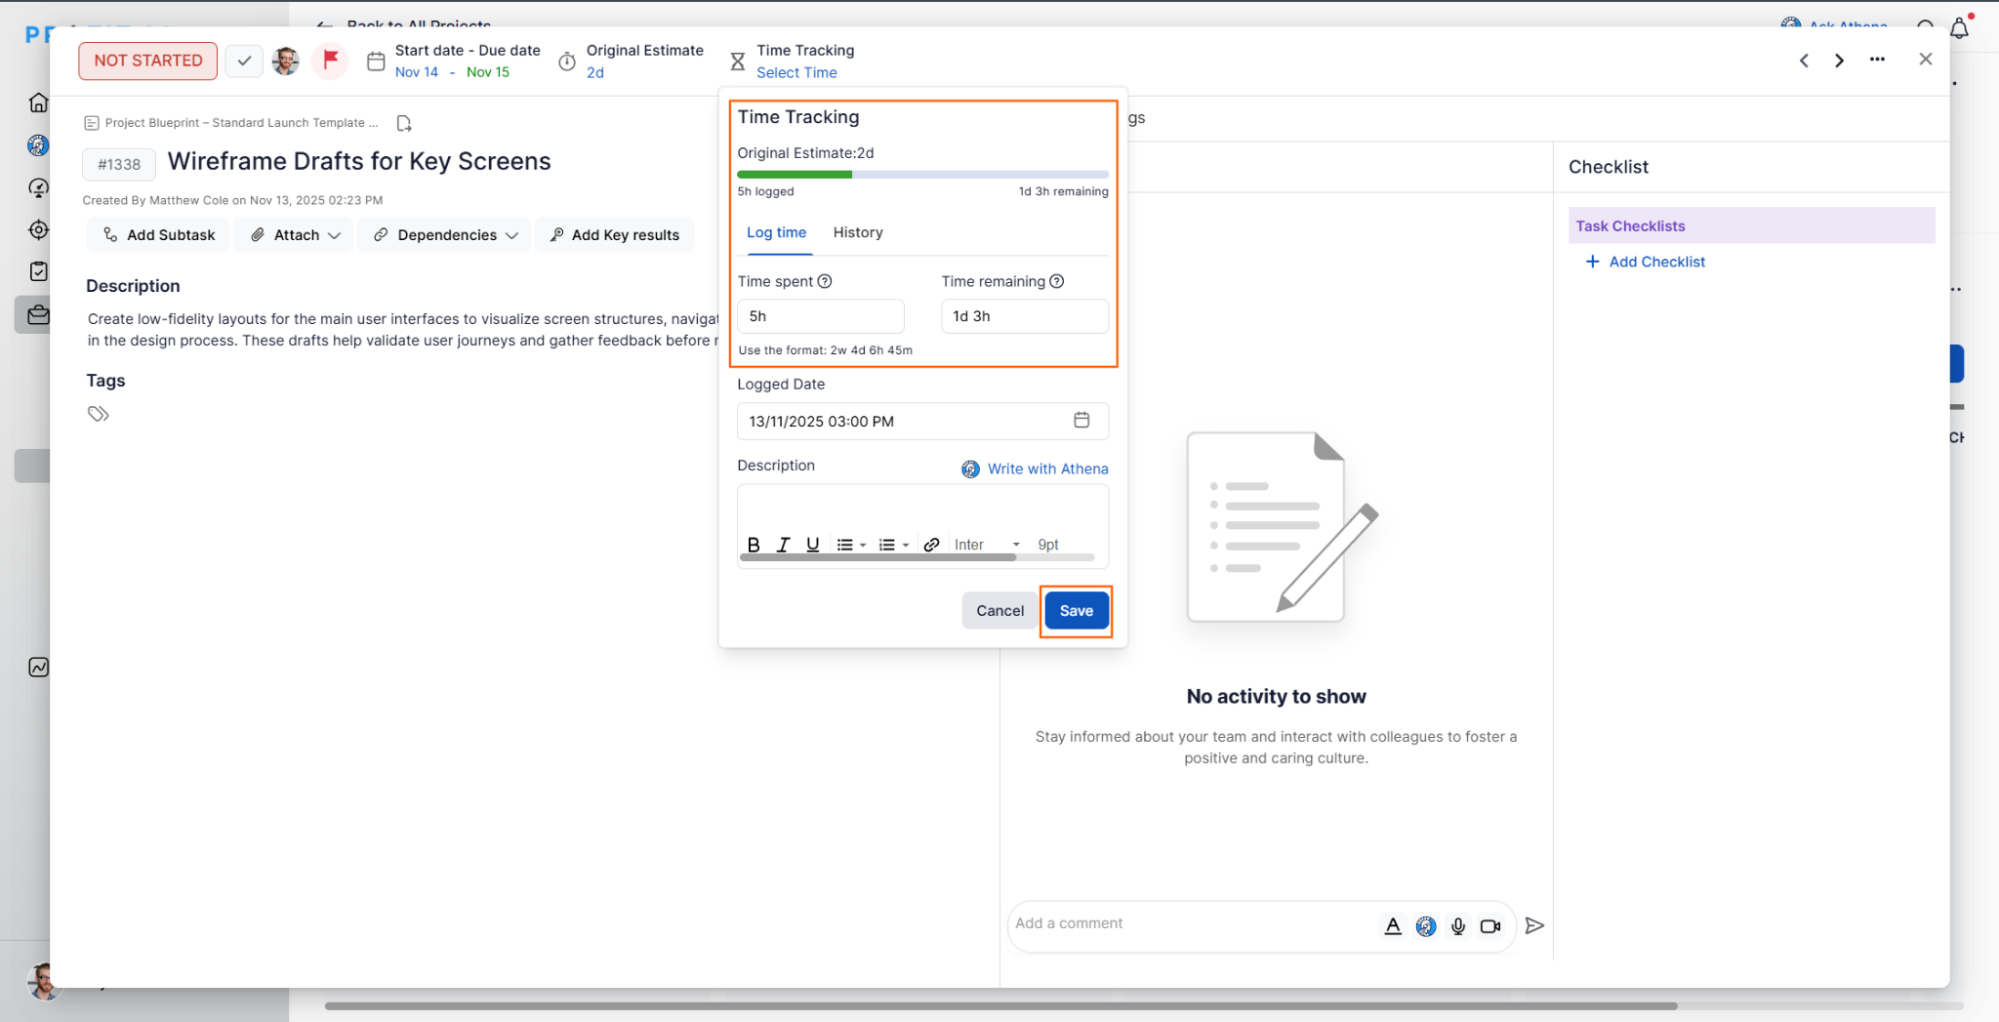Click the time tracking progress bar
Image resolution: width=1999 pixels, height=1022 pixels.
pyautogui.click(x=922, y=174)
